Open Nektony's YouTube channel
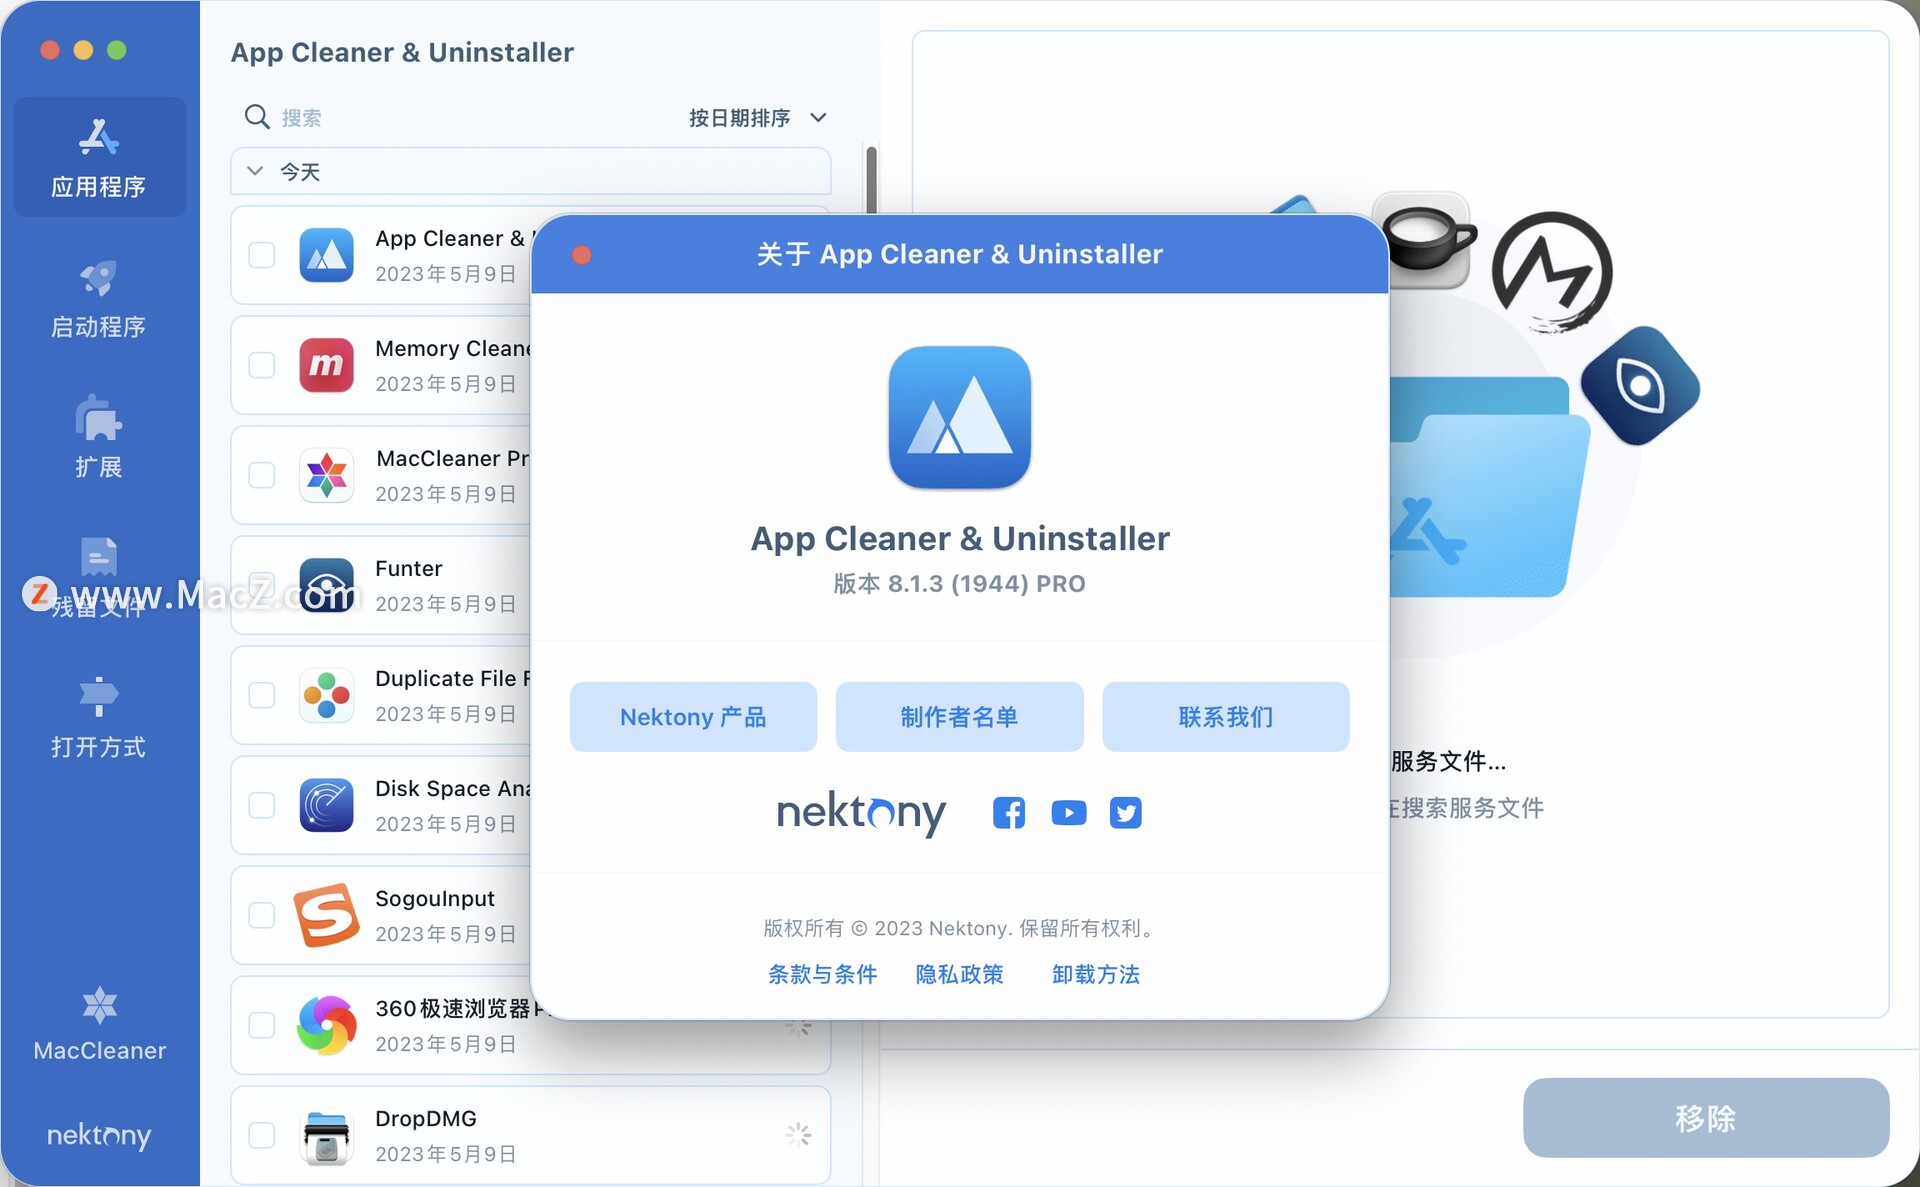The width and height of the screenshot is (1920, 1187). pyautogui.click(x=1068, y=813)
